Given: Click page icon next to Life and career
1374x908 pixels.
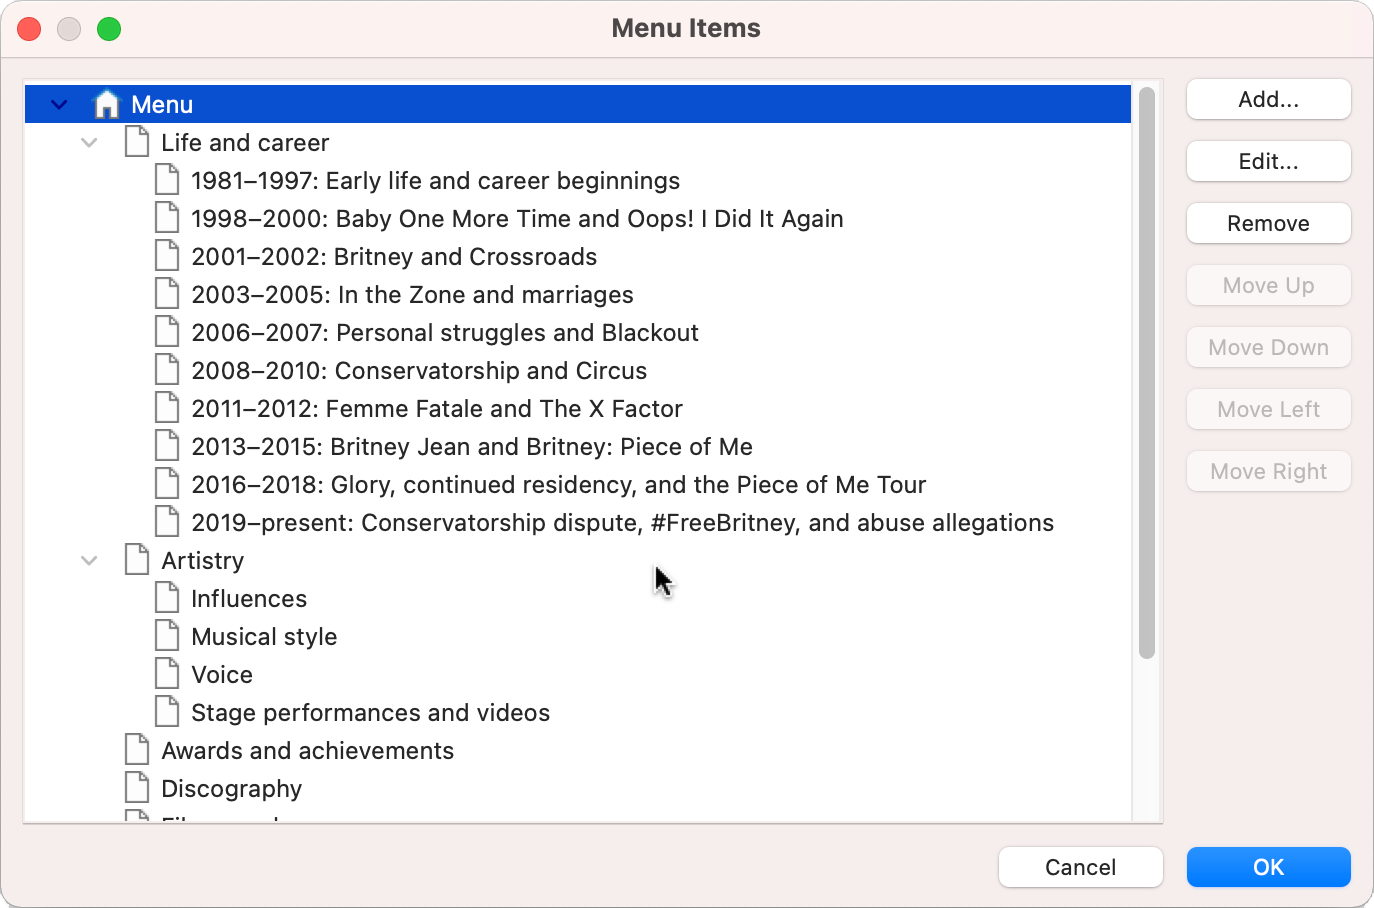Looking at the screenshot, I should [x=137, y=142].
